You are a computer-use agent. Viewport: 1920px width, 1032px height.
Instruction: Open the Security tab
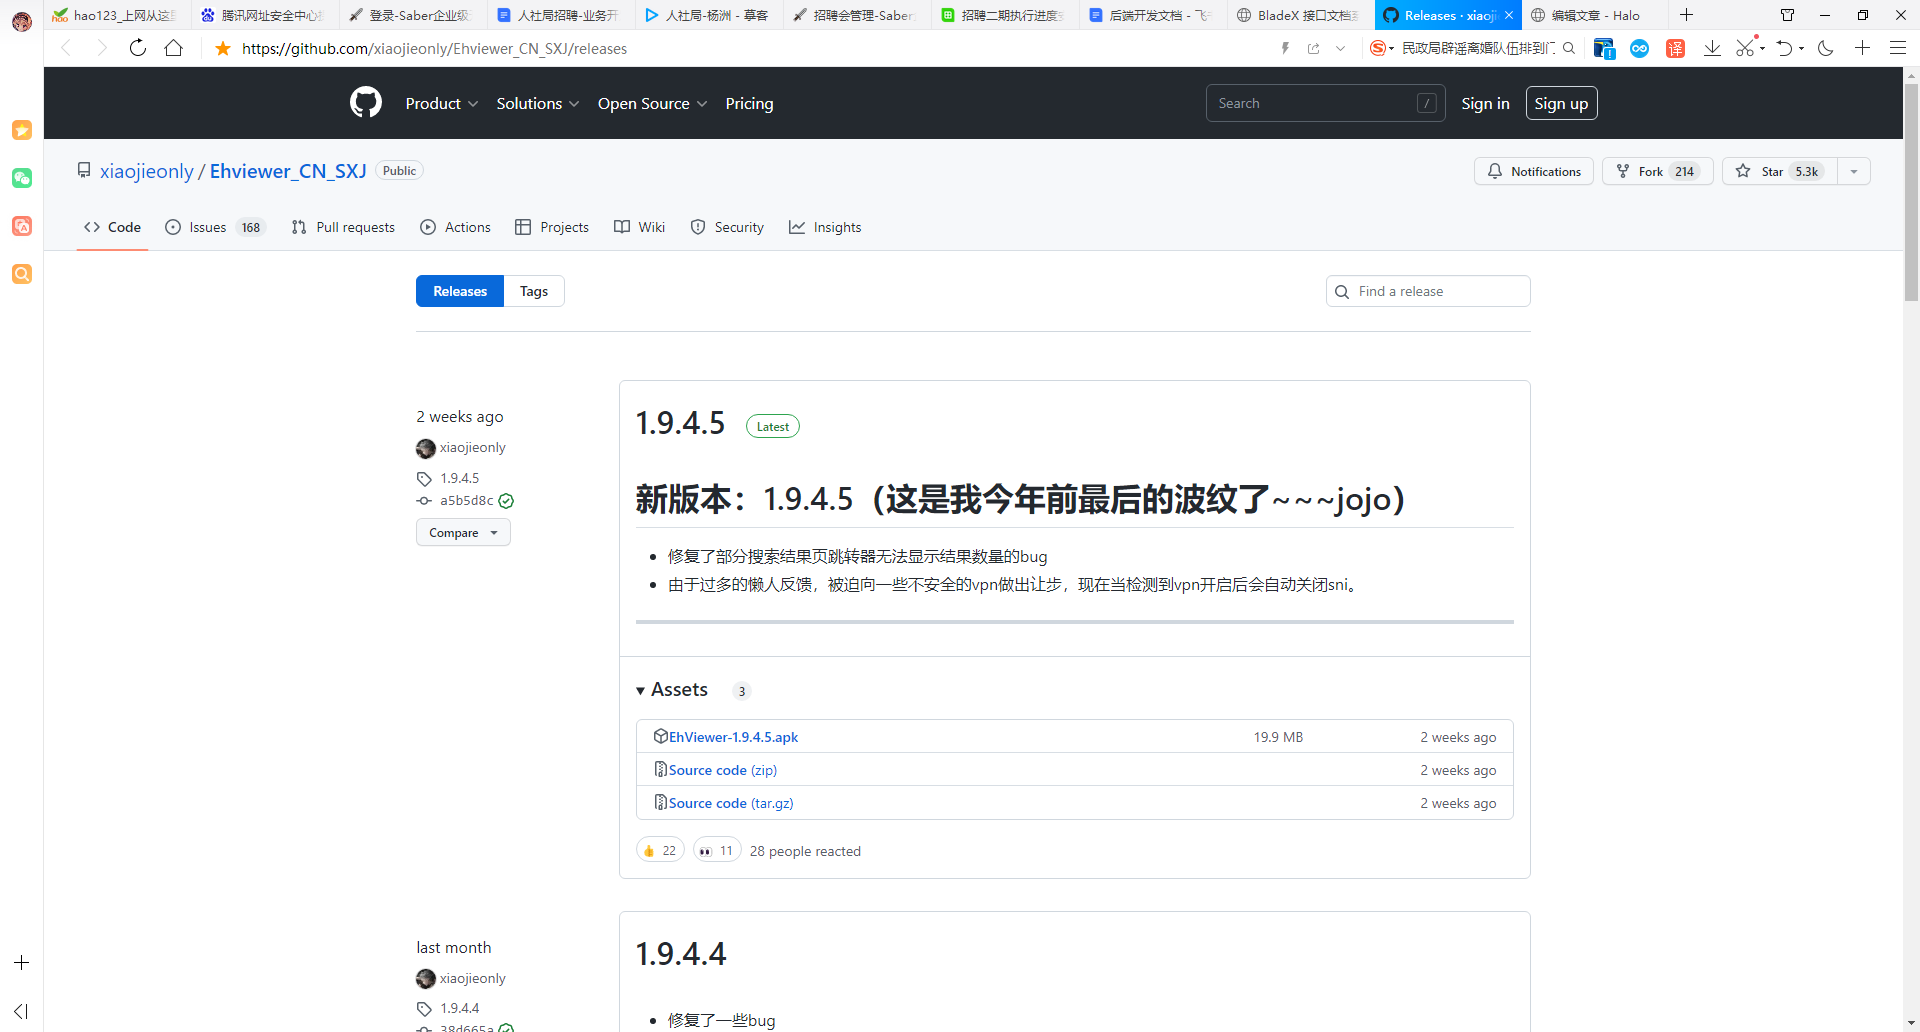click(727, 227)
